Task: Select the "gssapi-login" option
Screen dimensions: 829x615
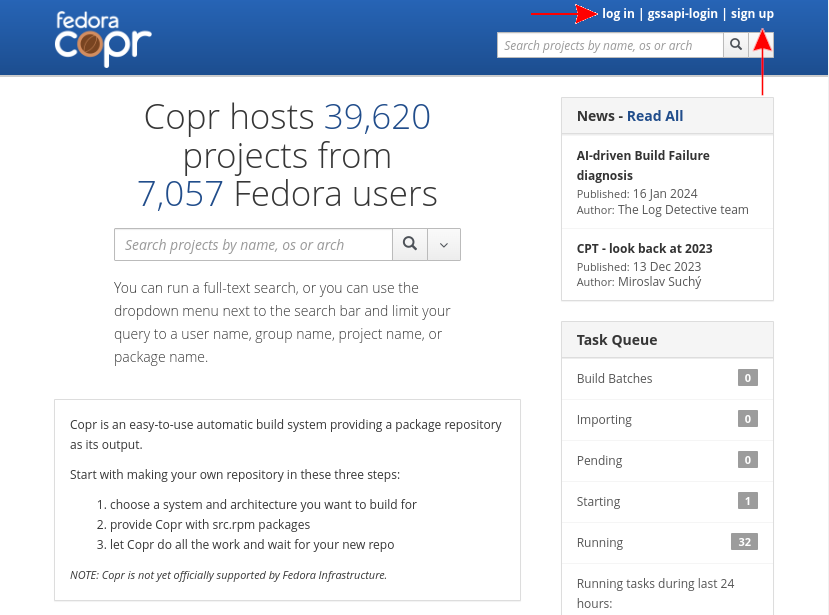Action: point(682,13)
